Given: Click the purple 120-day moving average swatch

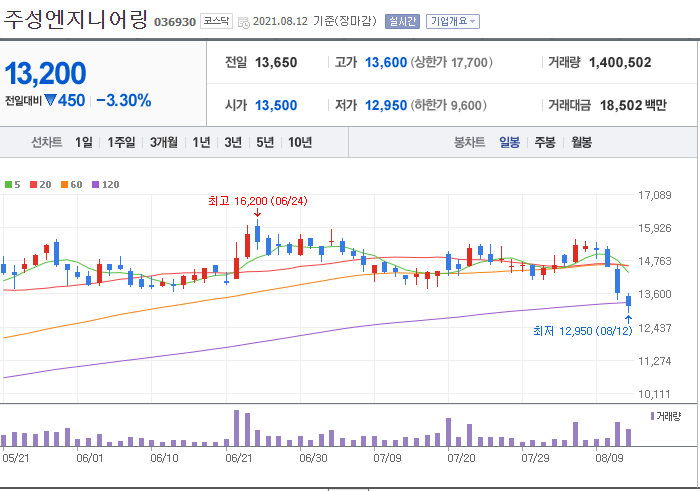Looking at the screenshot, I should (x=96, y=184).
